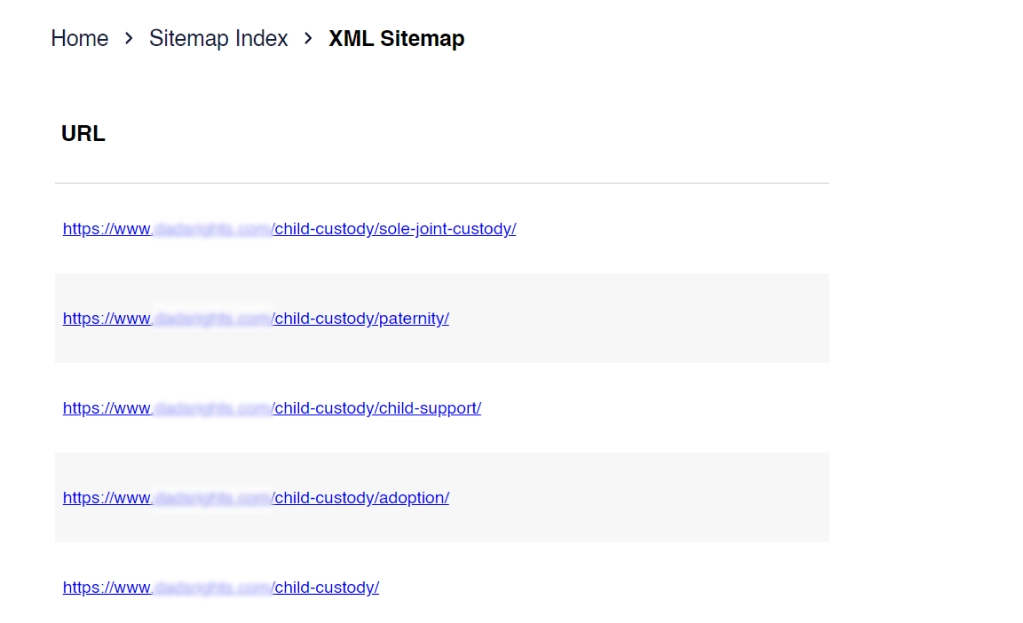Select the XML Sitemap breadcrumb title
1023x623 pixels.
point(396,39)
